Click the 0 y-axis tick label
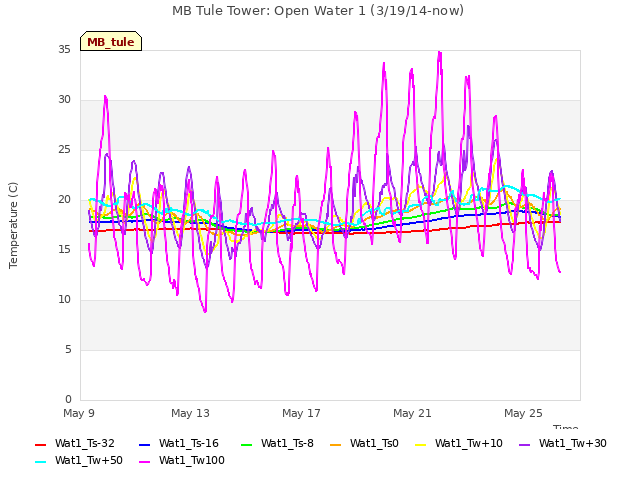 point(68,399)
